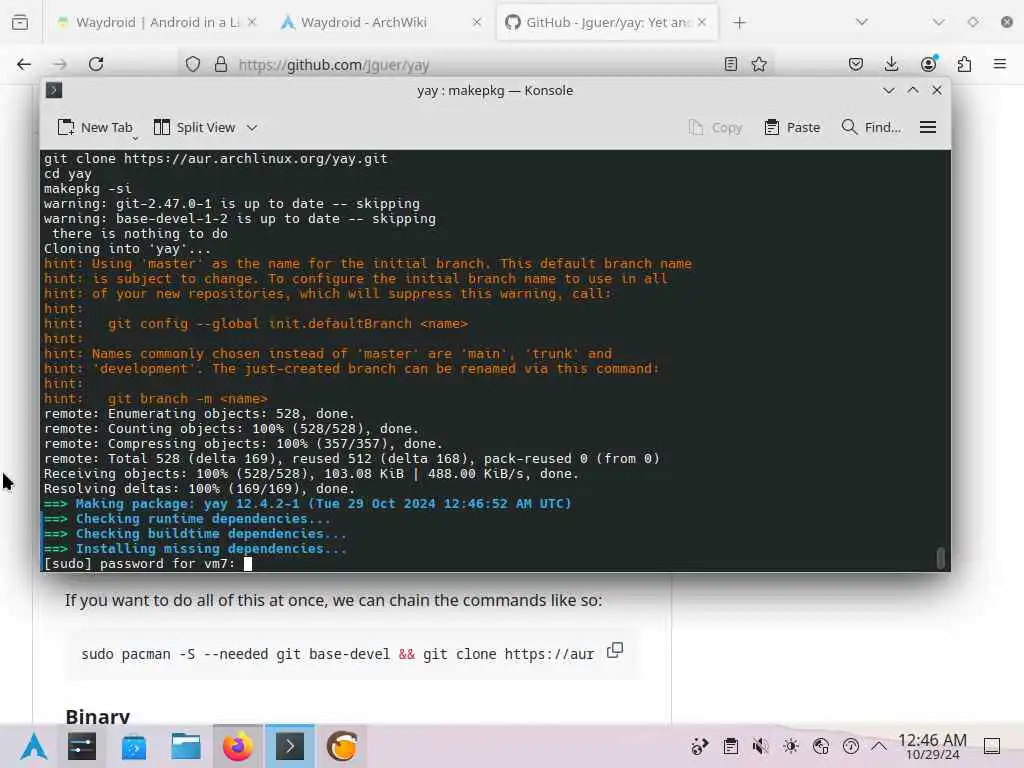The height and width of the screenshot is (768, 1024).
Task: Open System Settings from the taskbar
Action: pos(82,746)
